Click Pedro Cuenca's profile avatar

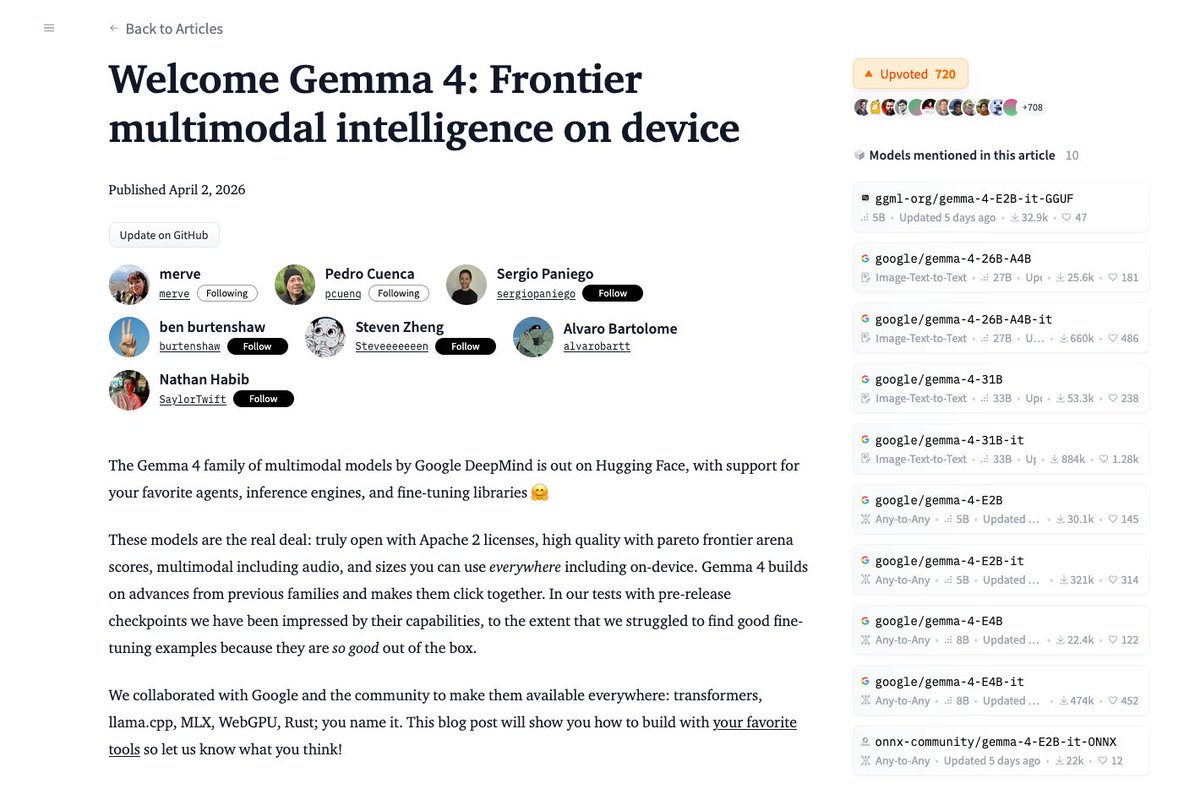click(x=295, y=284)
